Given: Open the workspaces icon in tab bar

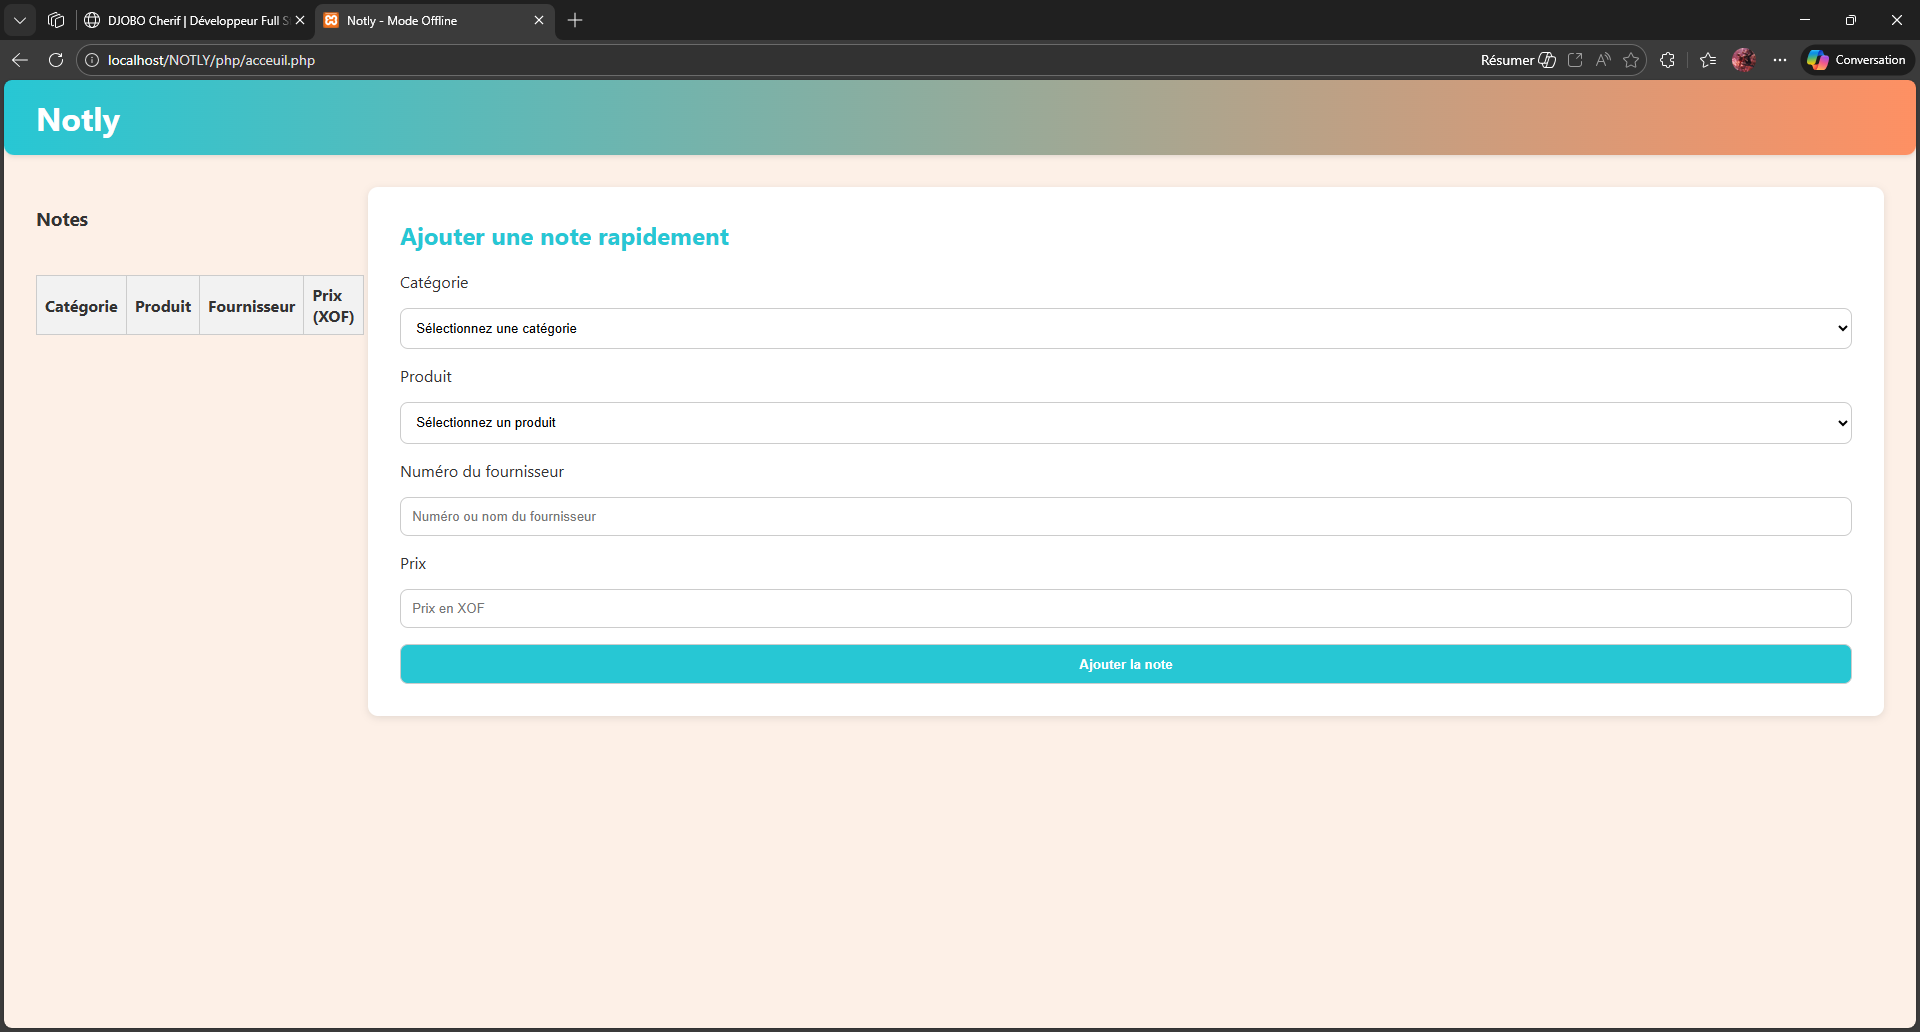Looking at the screenshot, I should (x=56, y=20).
